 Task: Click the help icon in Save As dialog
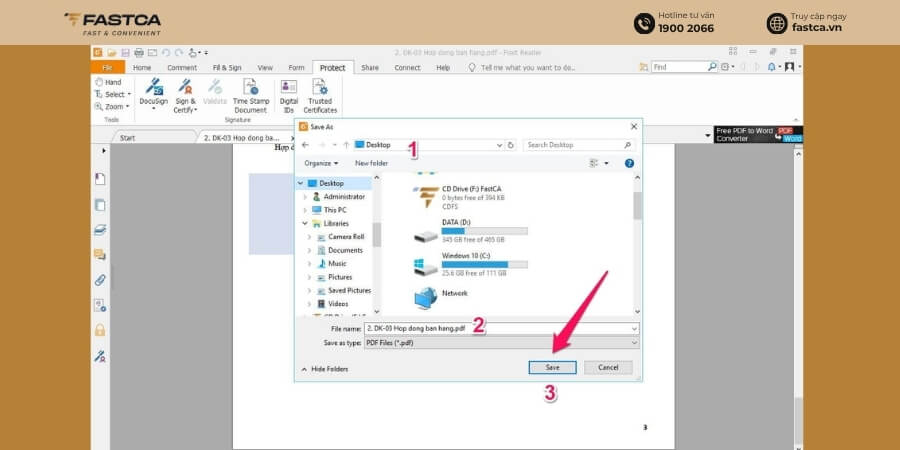point(629,163)
